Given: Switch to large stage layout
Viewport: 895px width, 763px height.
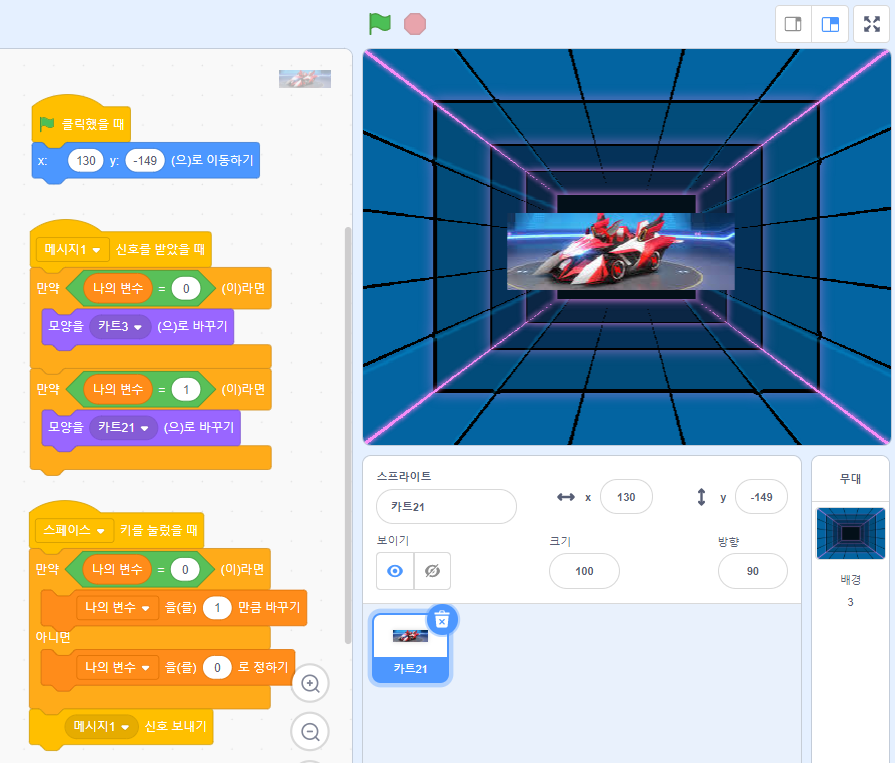Looking at the screenshot, I should (830, 24).
